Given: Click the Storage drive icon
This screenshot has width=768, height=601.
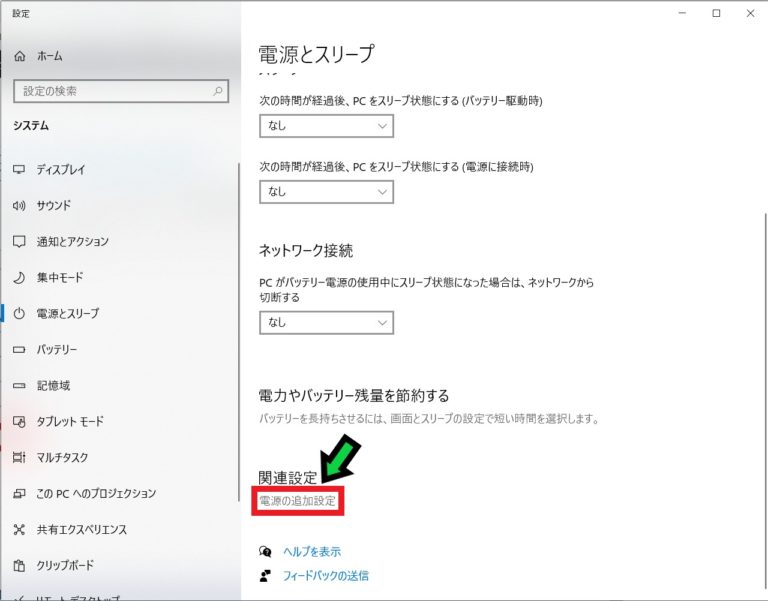Looking at the screenshot, I should point(19,386).
